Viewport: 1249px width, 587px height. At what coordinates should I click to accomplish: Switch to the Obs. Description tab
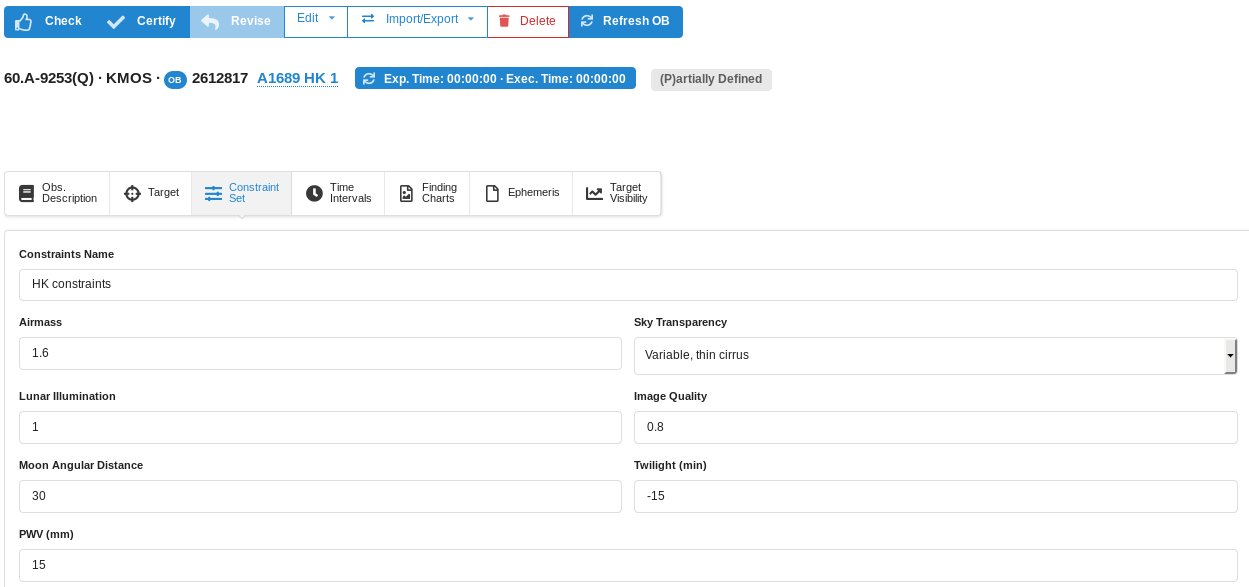pos(58,193)
